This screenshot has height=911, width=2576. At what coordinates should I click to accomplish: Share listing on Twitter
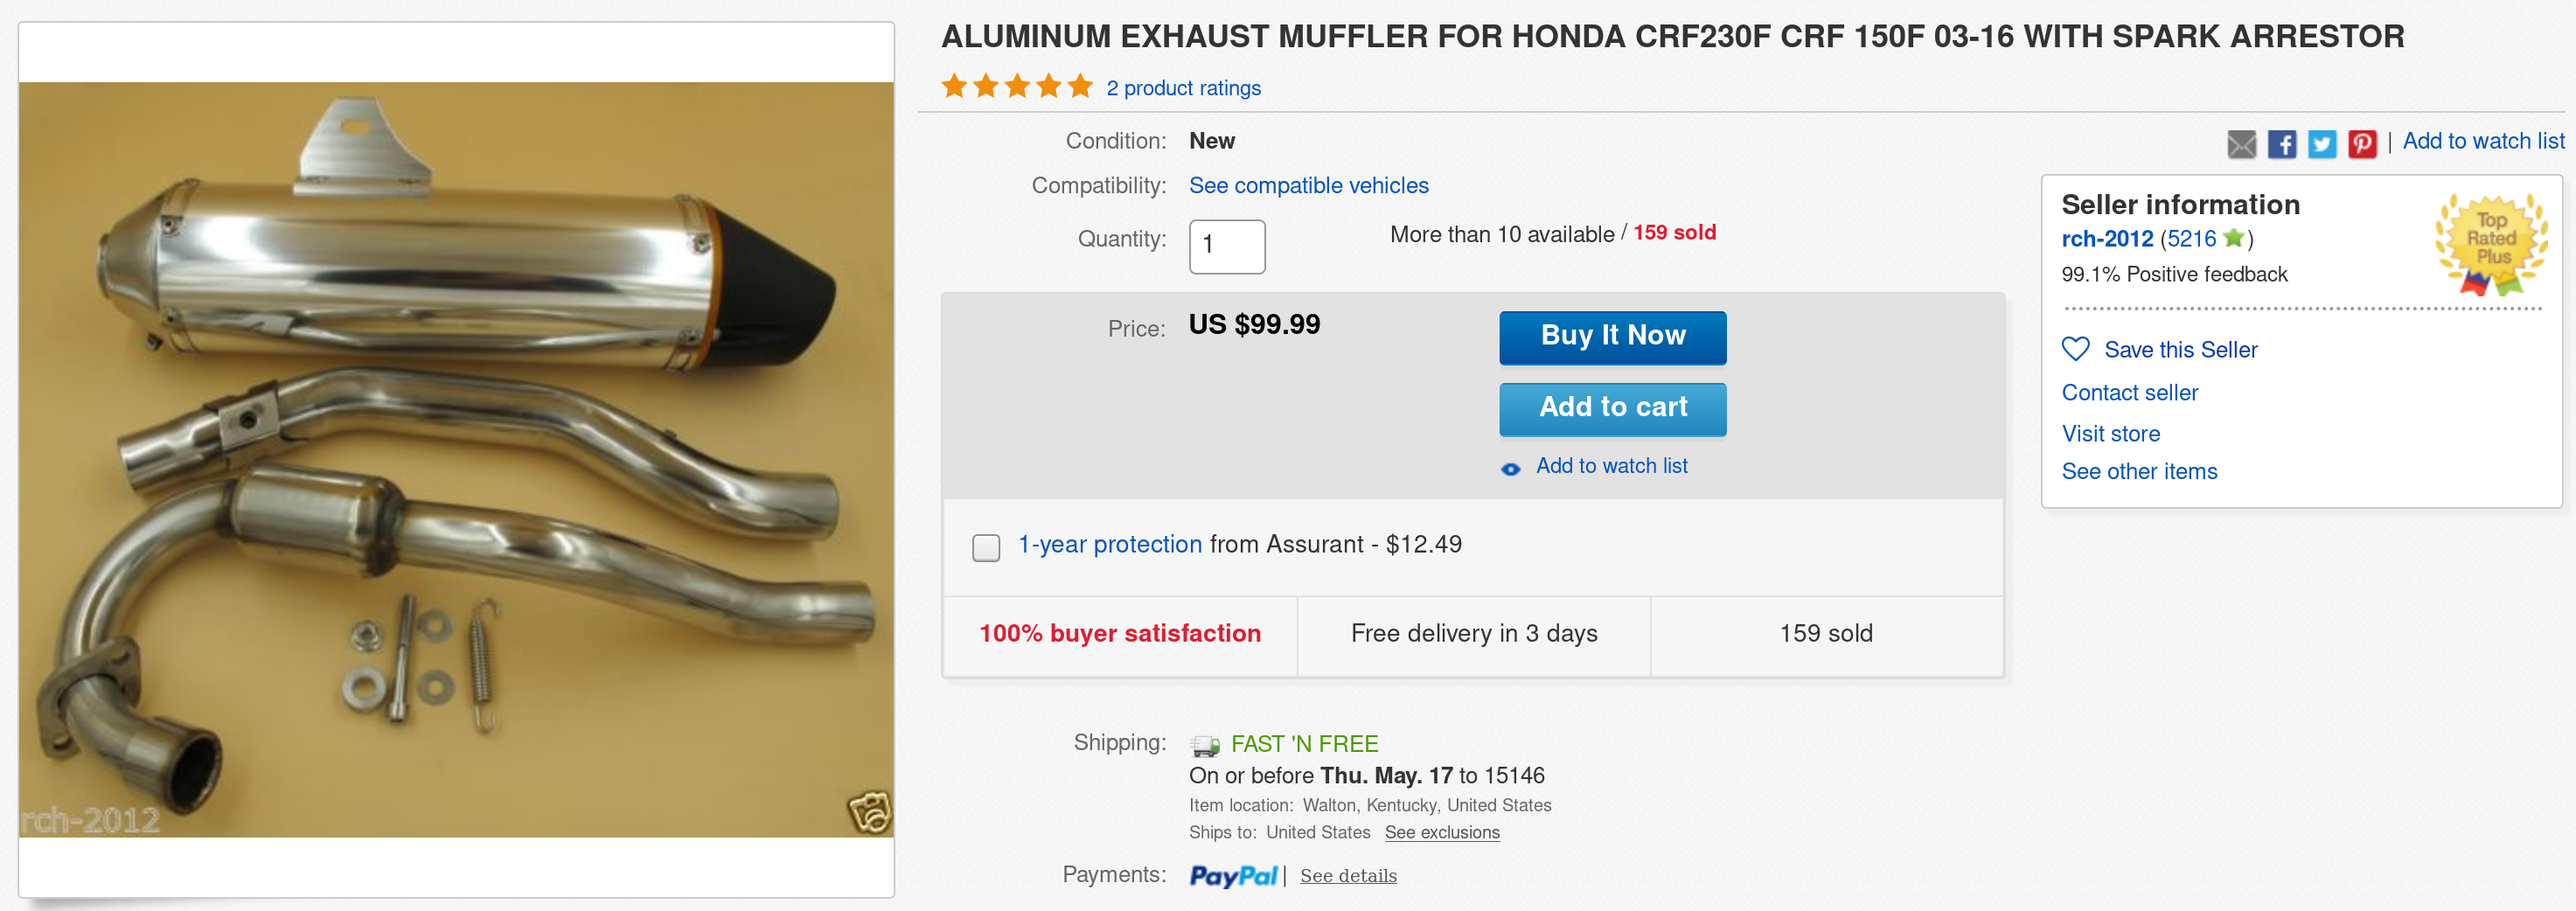[x=2321, y=144]
